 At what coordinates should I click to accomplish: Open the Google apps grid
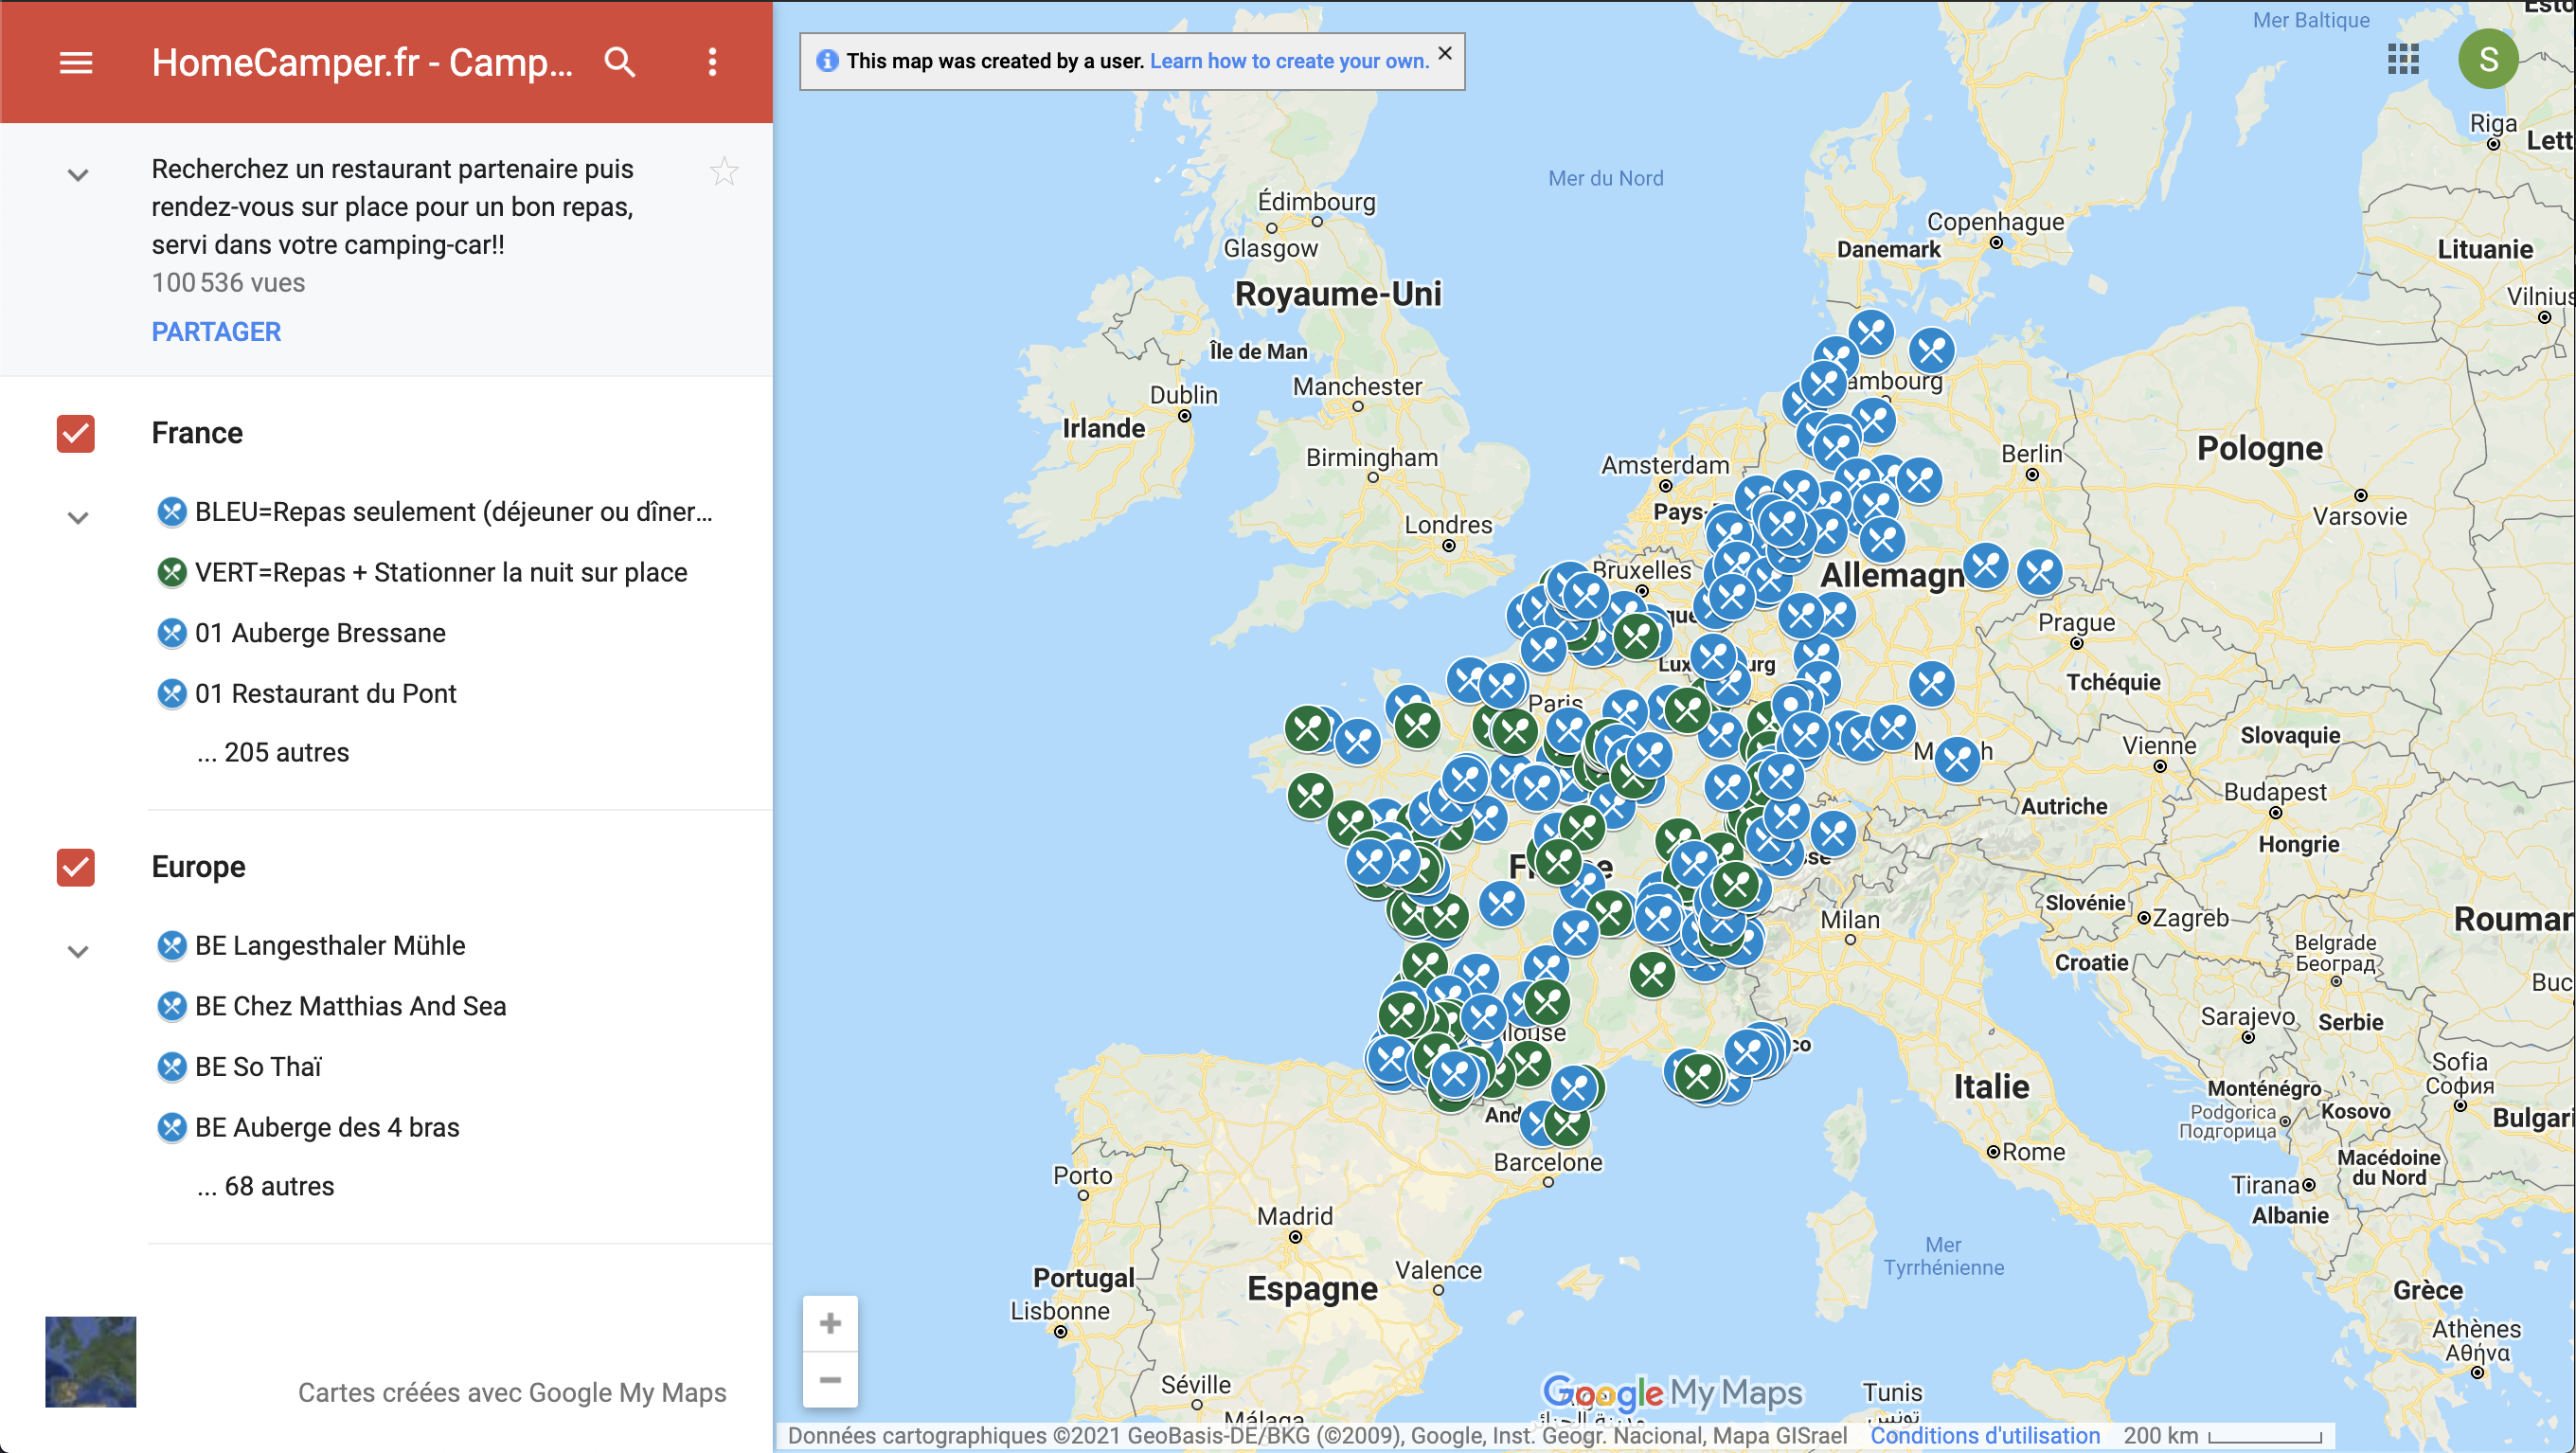coord(2403,59)
